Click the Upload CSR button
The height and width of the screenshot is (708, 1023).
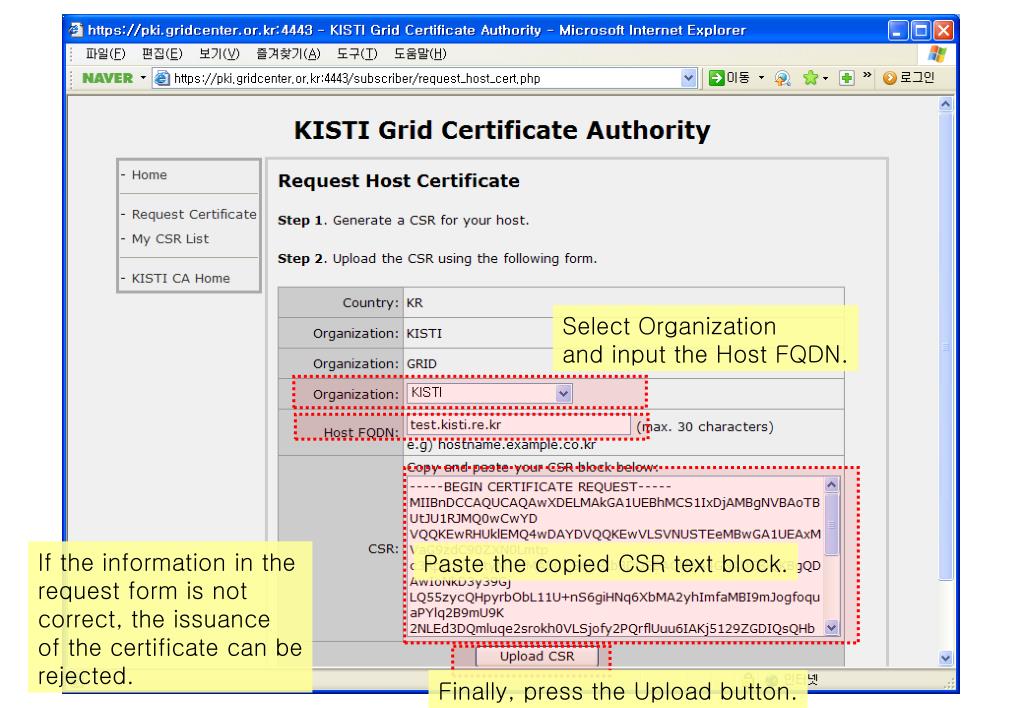tap(537, 656)
